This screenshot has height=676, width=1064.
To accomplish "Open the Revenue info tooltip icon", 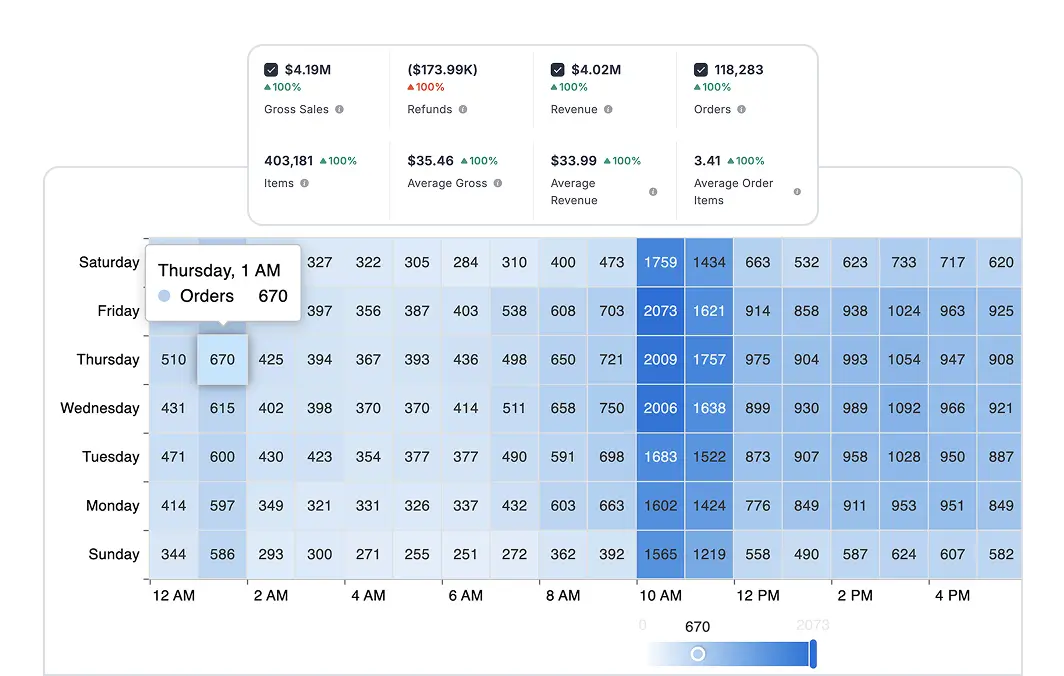I will (607, 109).
